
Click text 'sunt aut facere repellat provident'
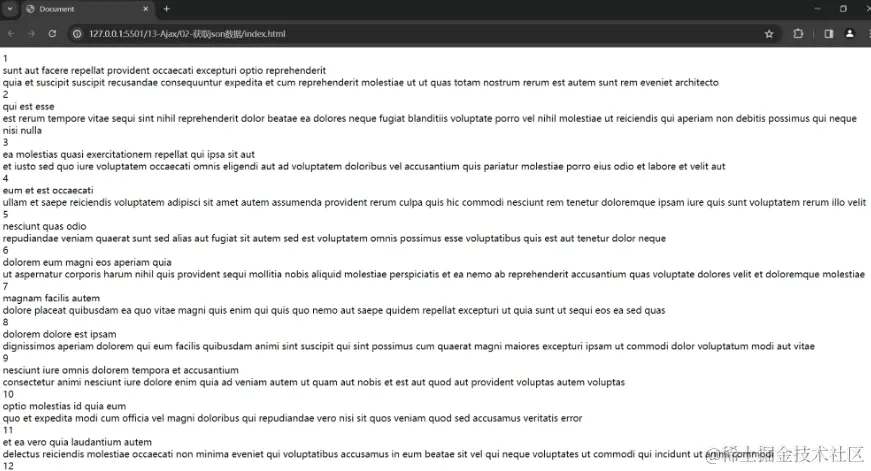tap(76, 71)
